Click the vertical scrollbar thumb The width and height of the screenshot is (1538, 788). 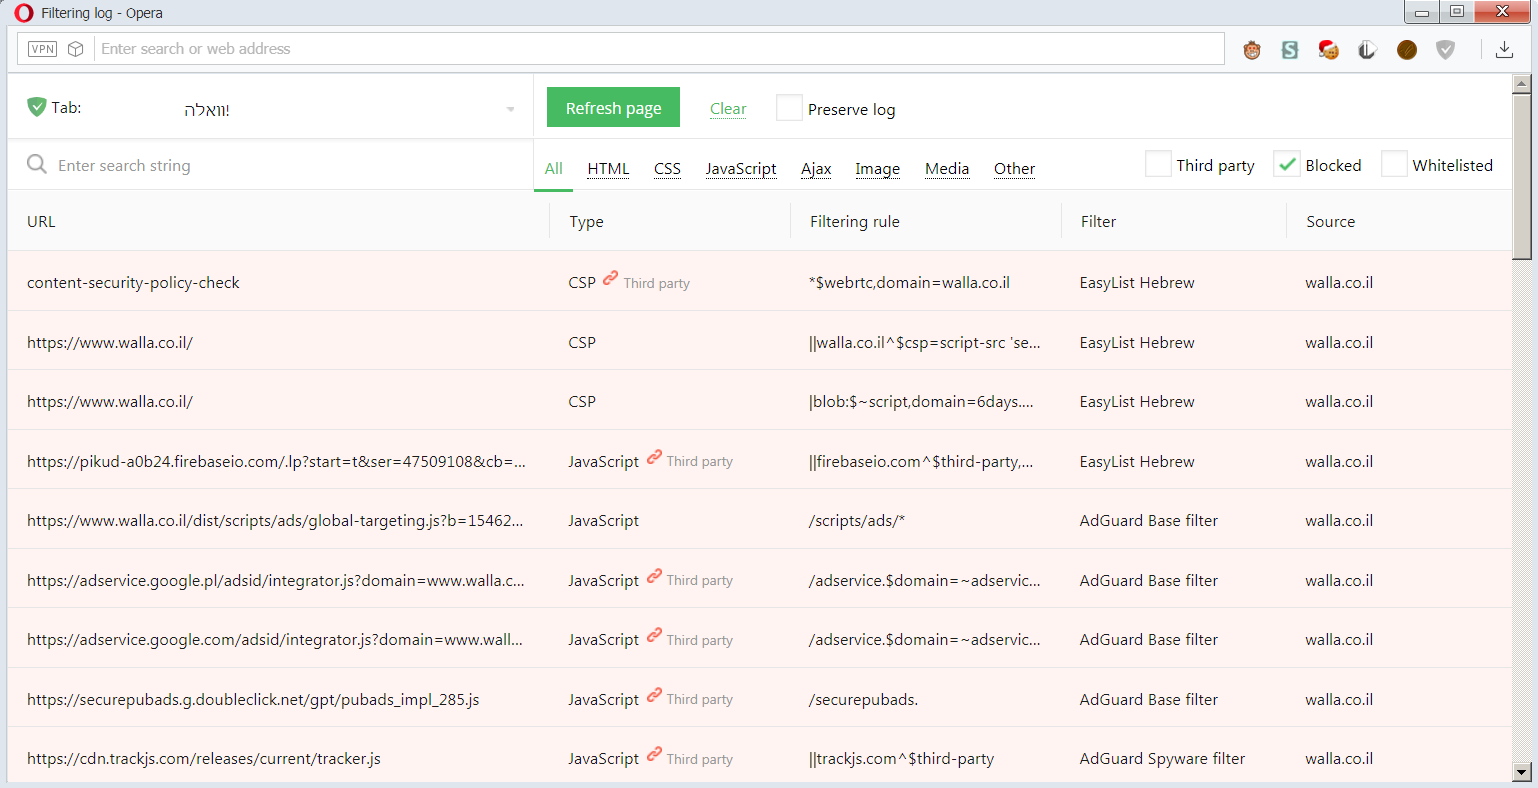click(x=1521, y=176)
